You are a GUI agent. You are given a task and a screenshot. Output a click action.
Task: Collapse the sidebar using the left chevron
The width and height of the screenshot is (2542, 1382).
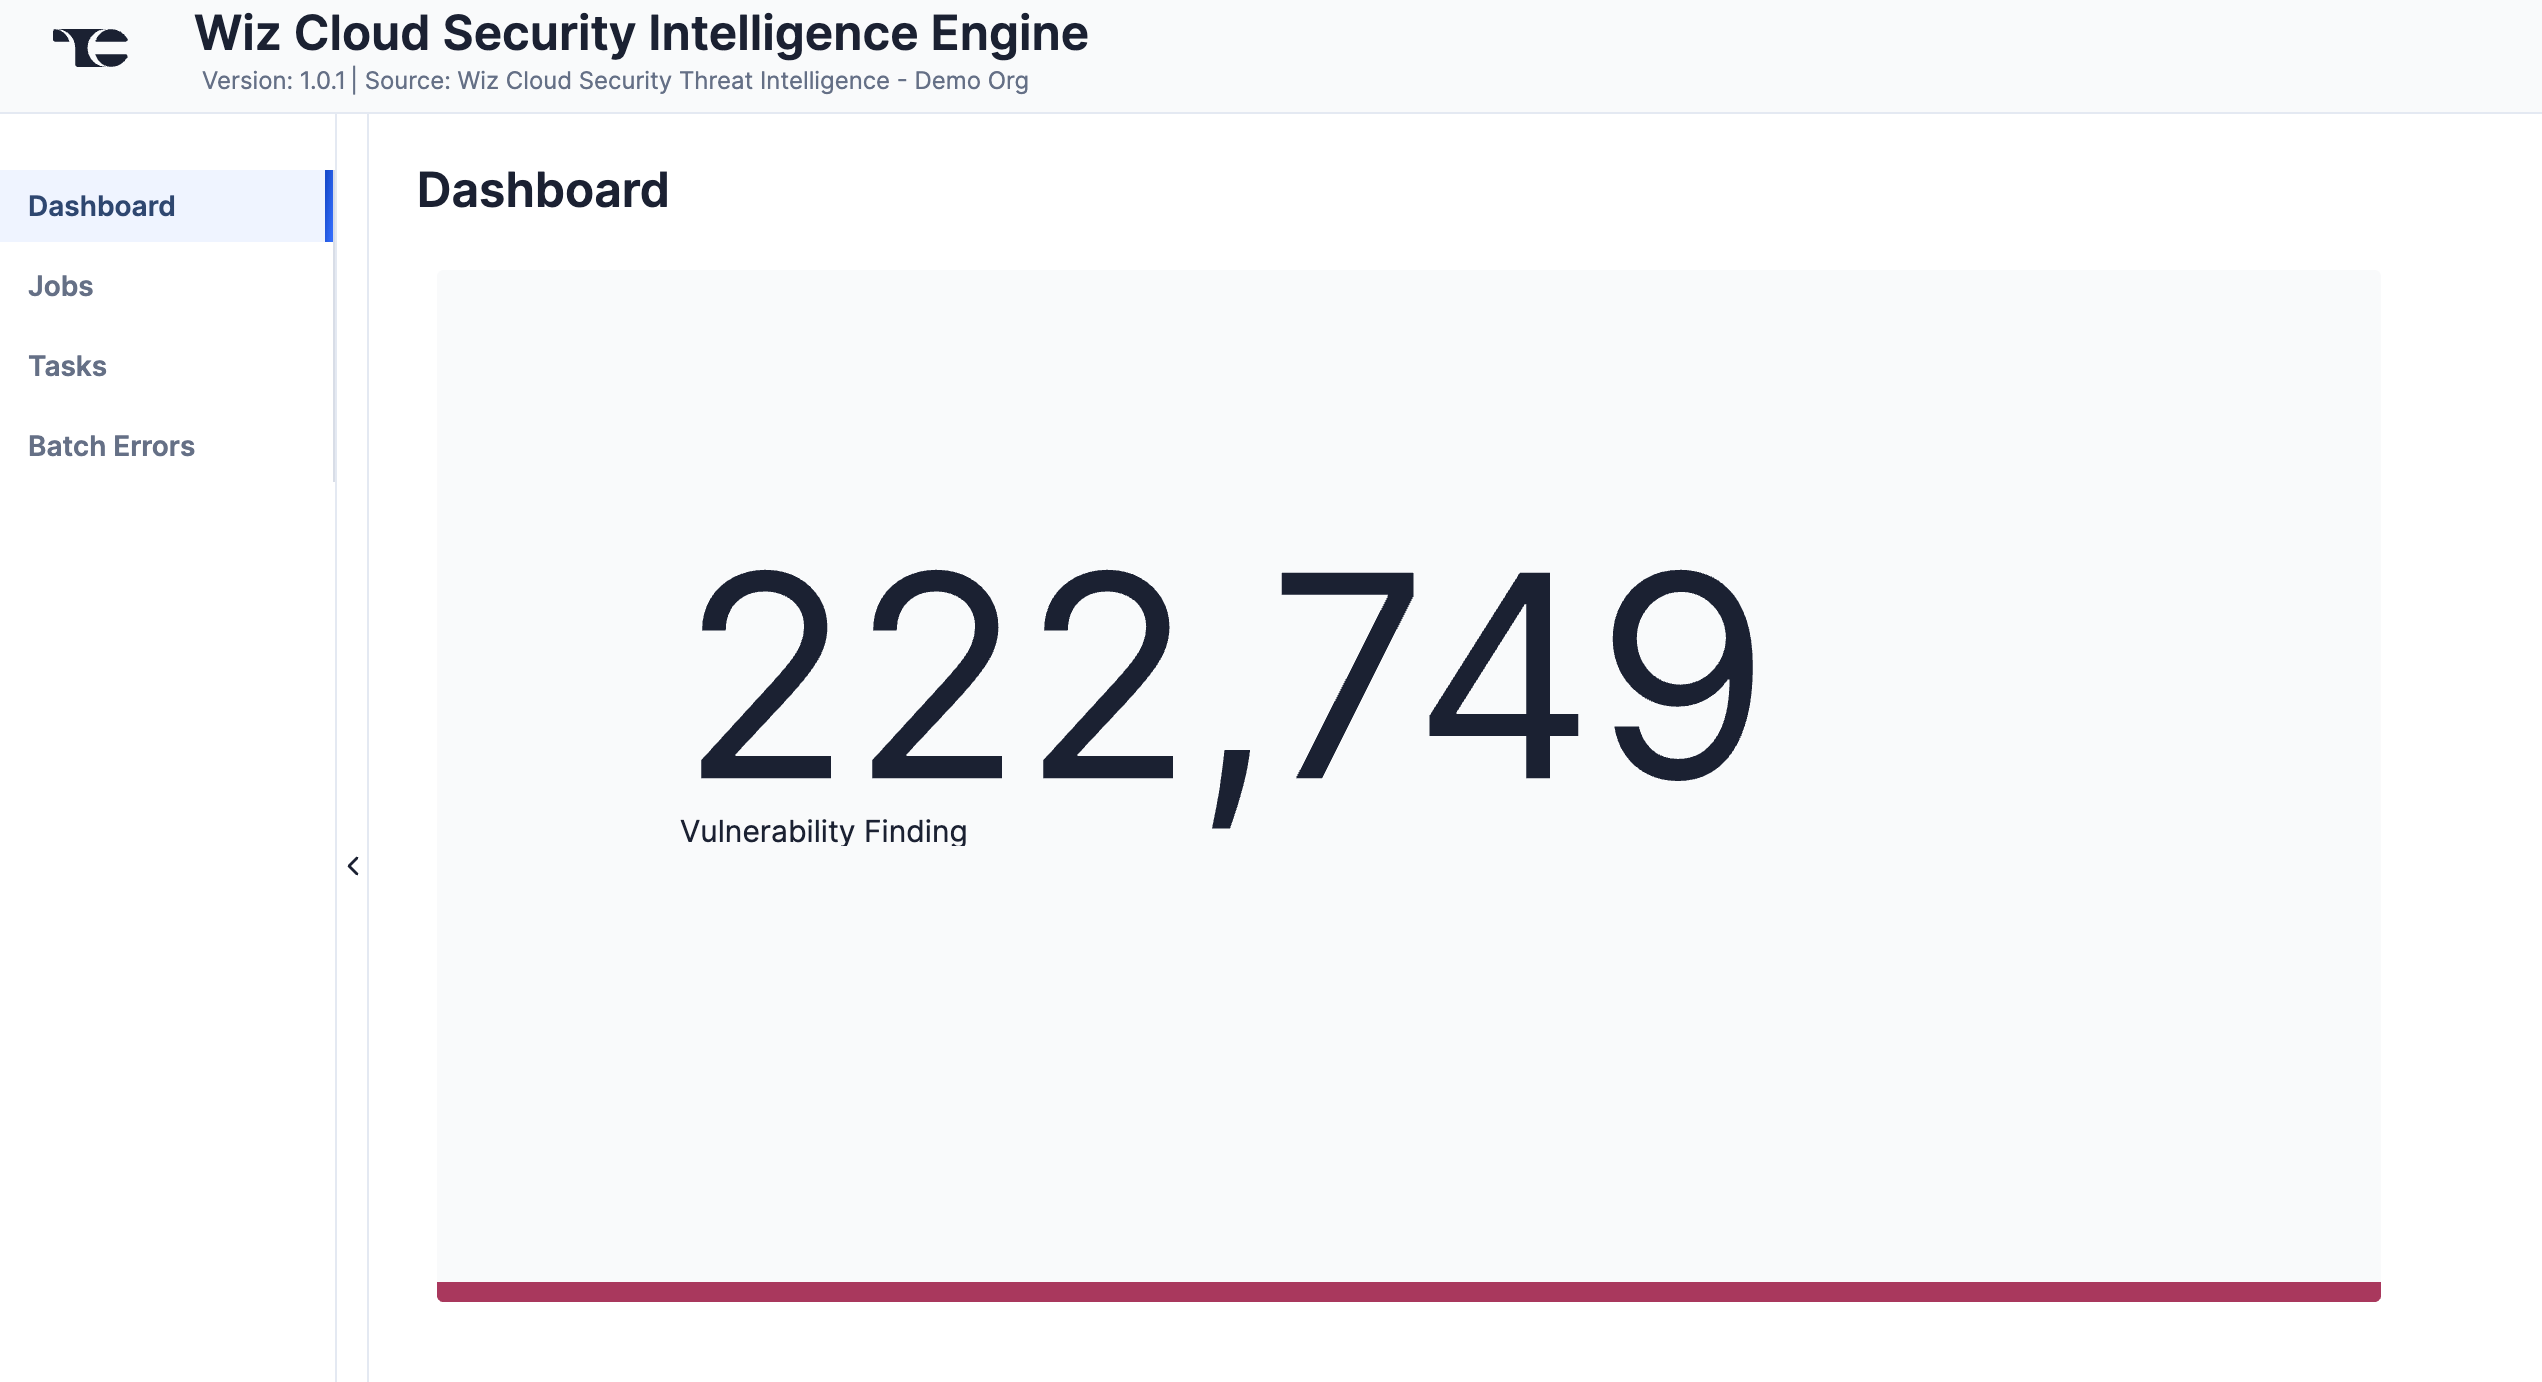point(354,864)
